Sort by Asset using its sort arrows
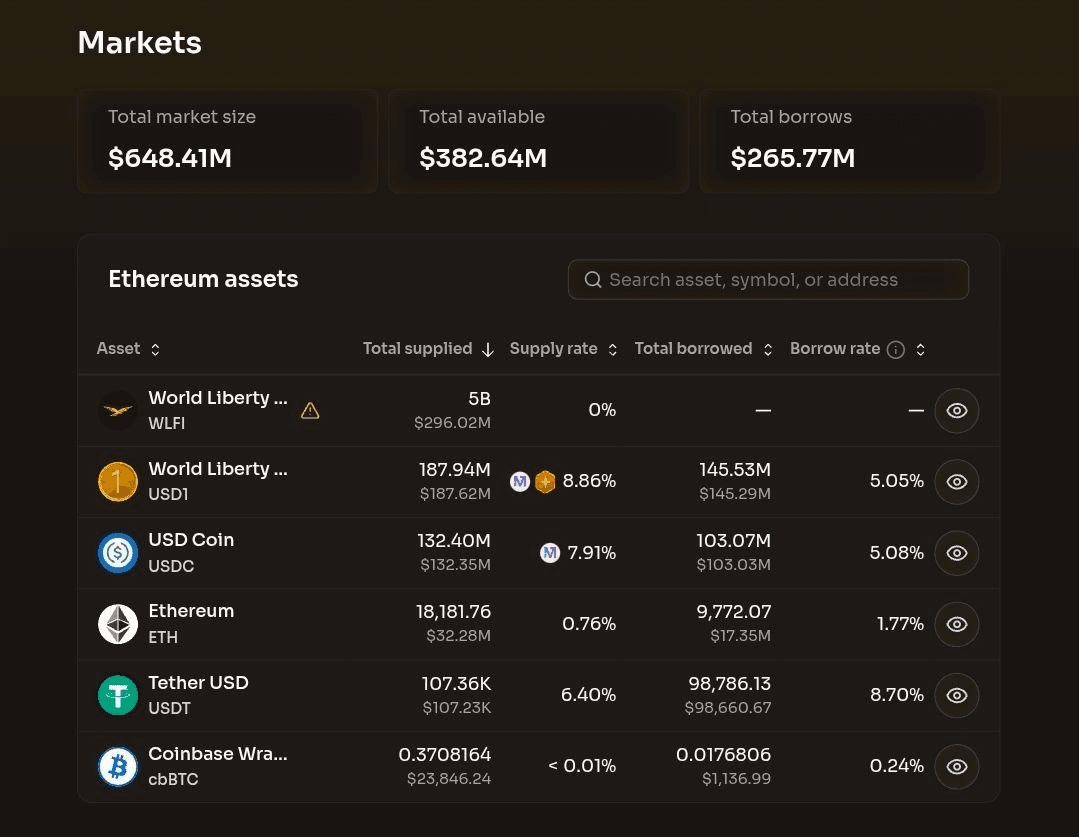The image size is (1079, 837). pyautogui.click(x=156, y=350)
